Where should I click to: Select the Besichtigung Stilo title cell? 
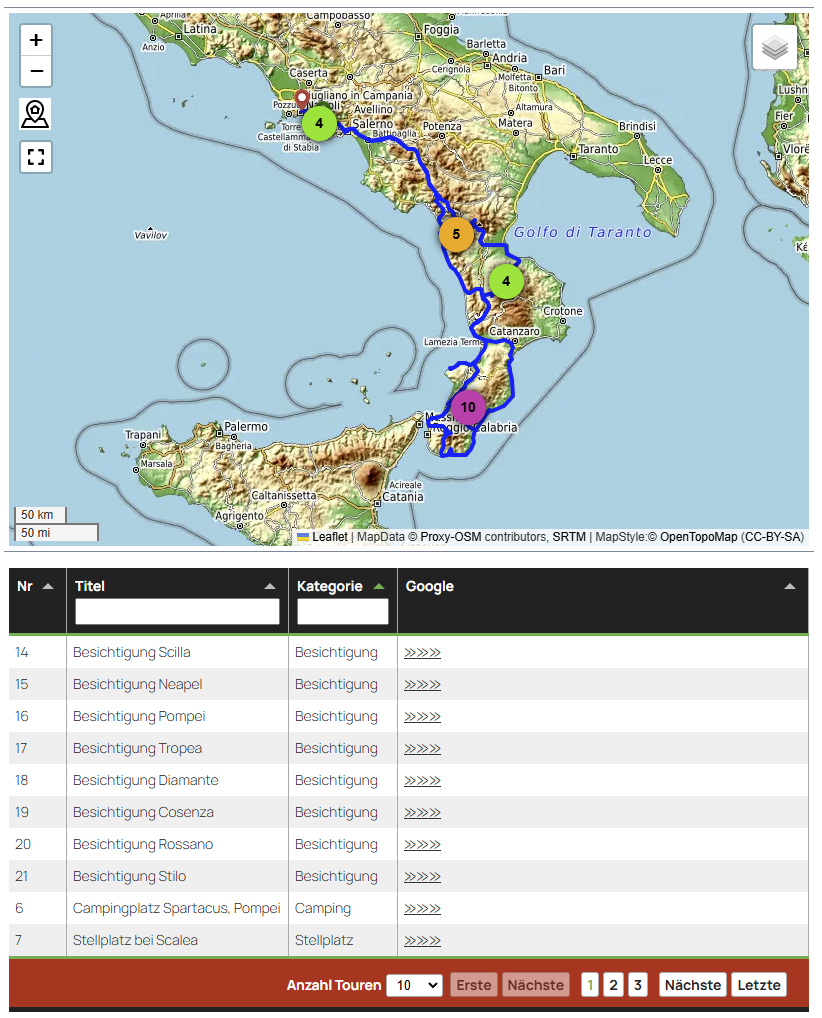(x=177, y=876)
